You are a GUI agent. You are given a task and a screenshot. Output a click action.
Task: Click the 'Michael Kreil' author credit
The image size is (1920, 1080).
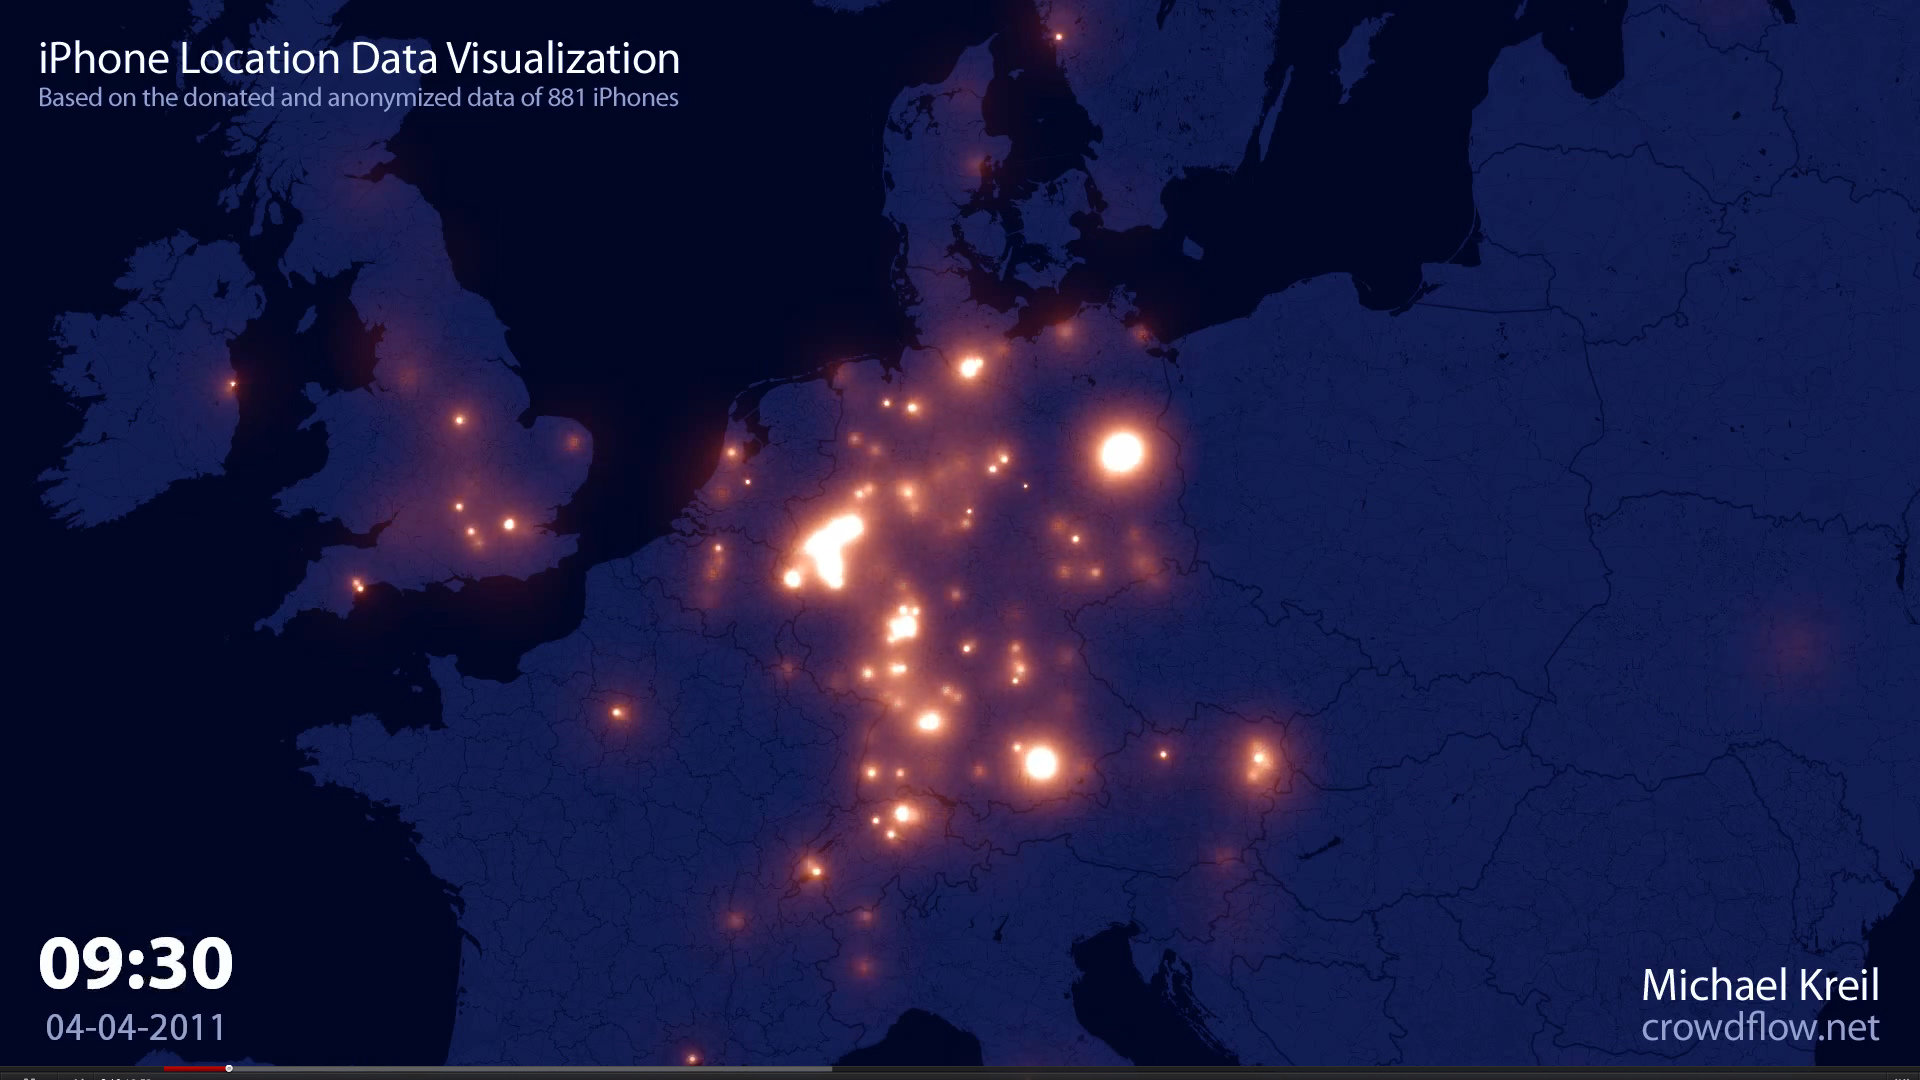(x=1759, y=985)
